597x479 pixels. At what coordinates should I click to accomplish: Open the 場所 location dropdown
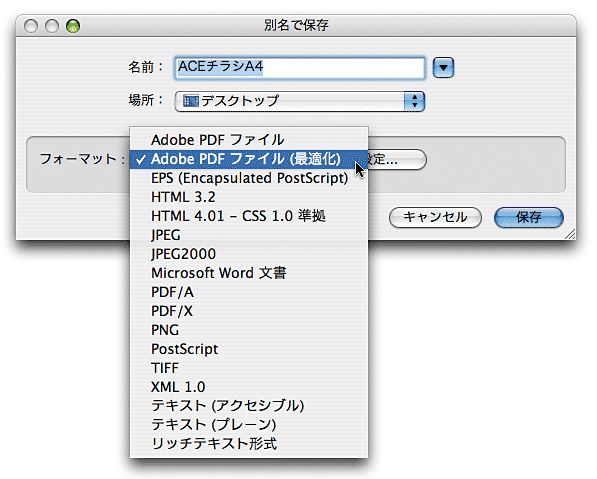300,101
